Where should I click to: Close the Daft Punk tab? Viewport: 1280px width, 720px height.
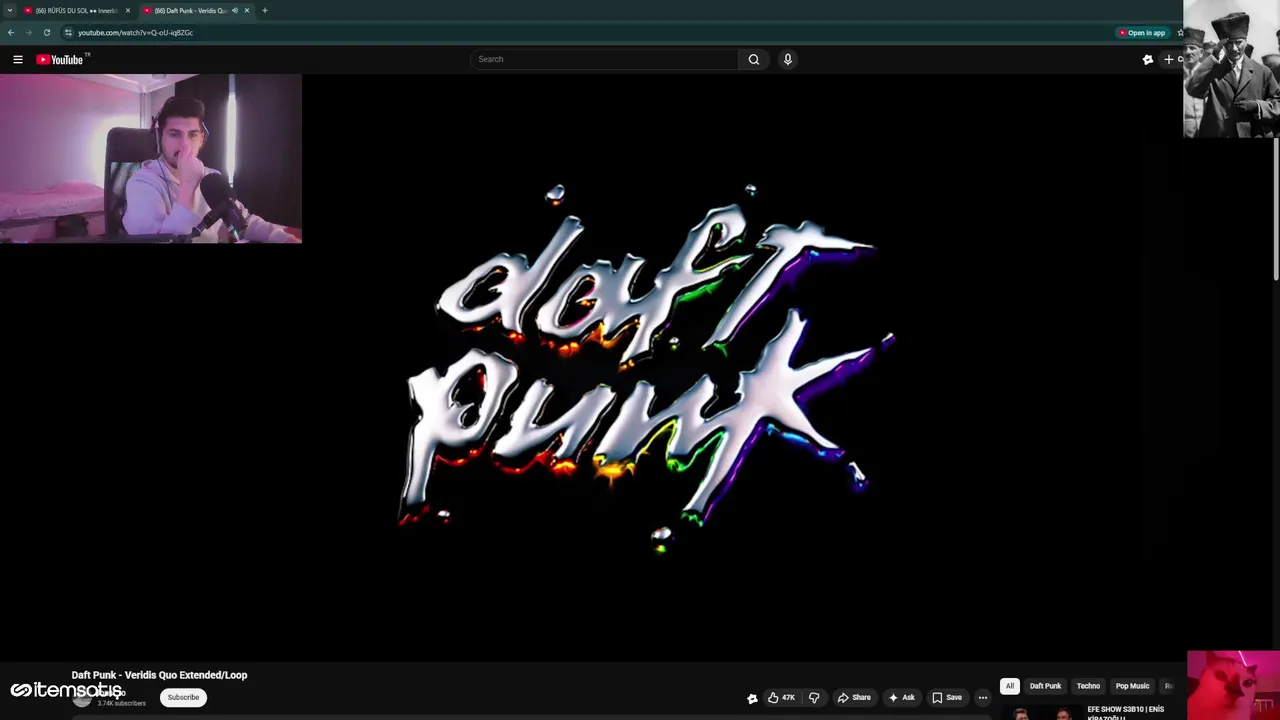247,10
